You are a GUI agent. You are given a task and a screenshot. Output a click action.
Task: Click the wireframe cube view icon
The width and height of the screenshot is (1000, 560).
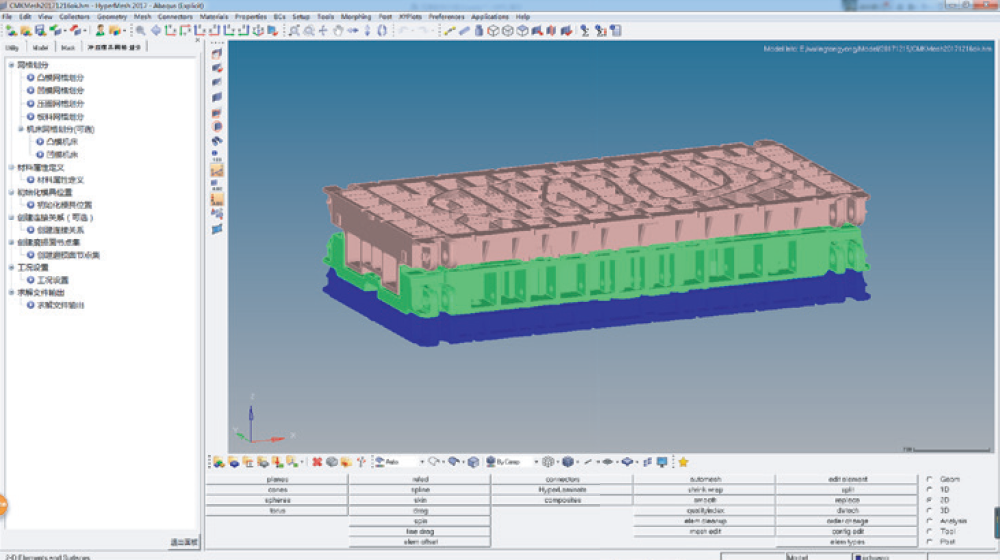507,31
